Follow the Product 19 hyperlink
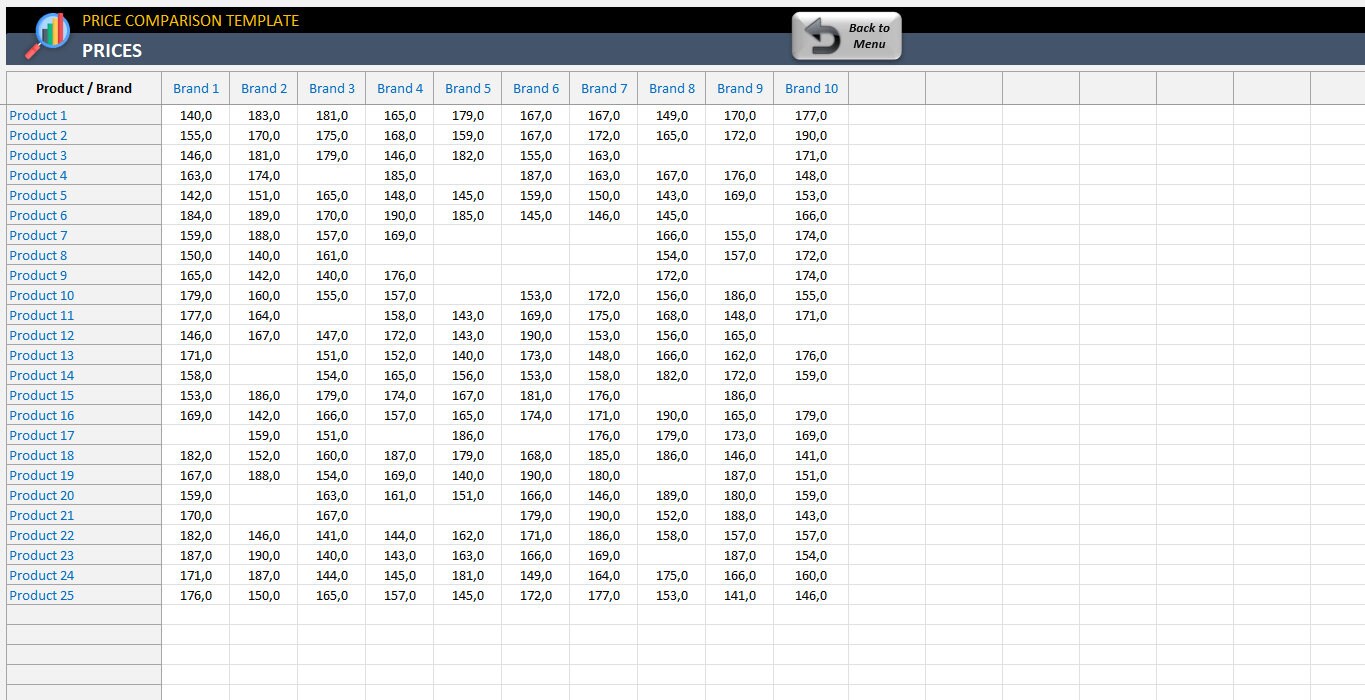1365x700 pixels. (x=42, y=475)
